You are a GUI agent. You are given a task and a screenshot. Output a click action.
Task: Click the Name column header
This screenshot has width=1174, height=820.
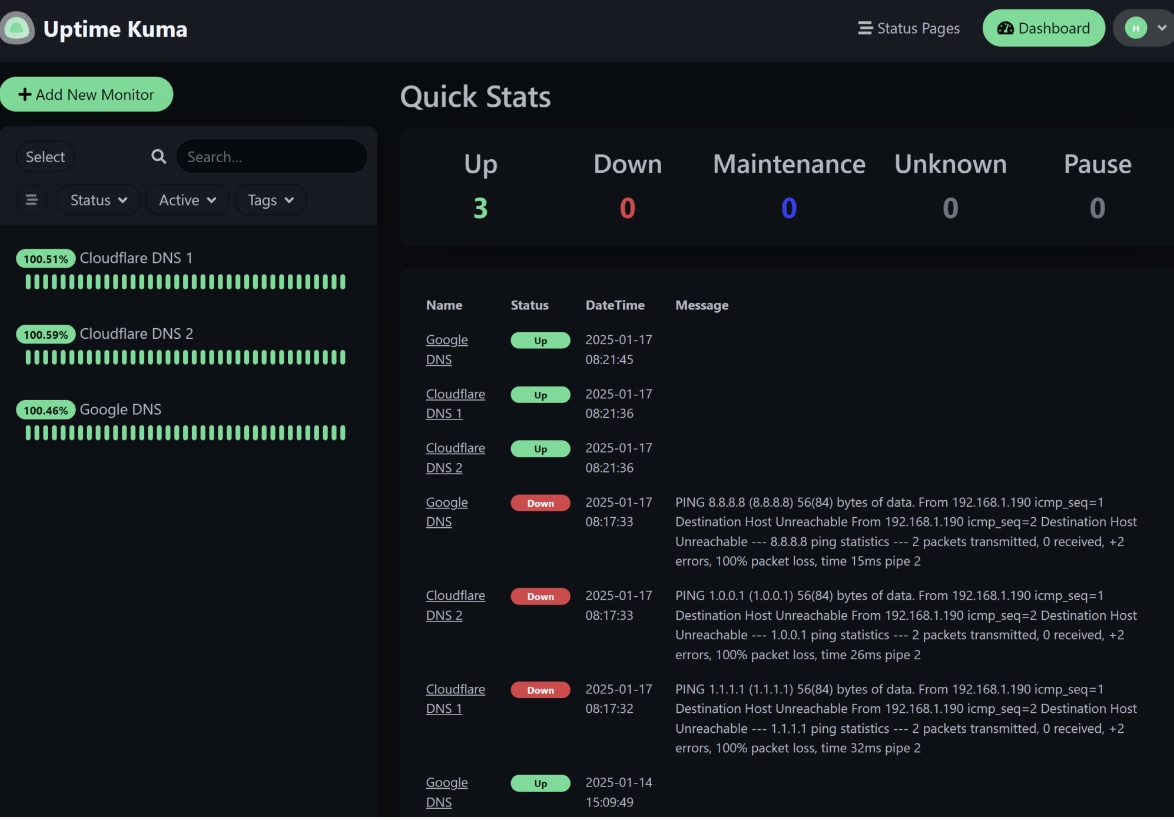tap(444, 305)
